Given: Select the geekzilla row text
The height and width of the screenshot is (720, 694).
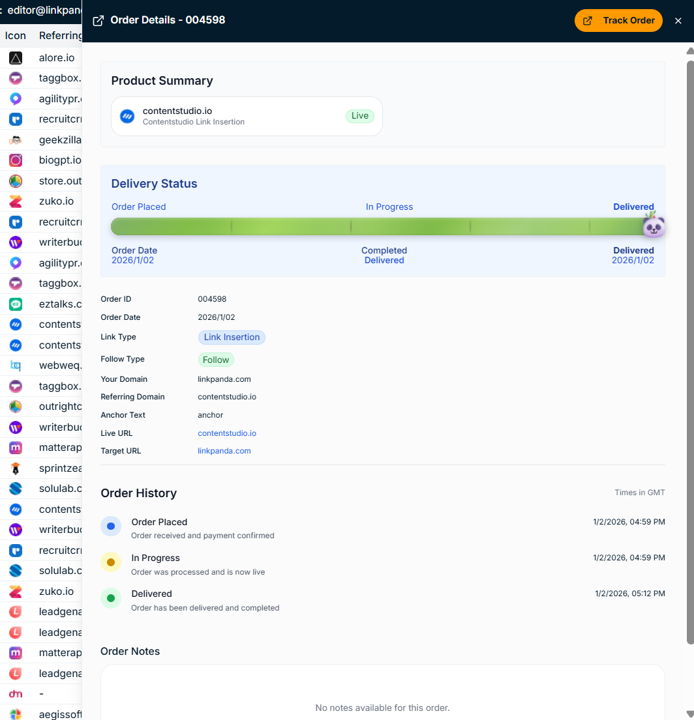Looking at the screenshot, I should coord(60,140).
